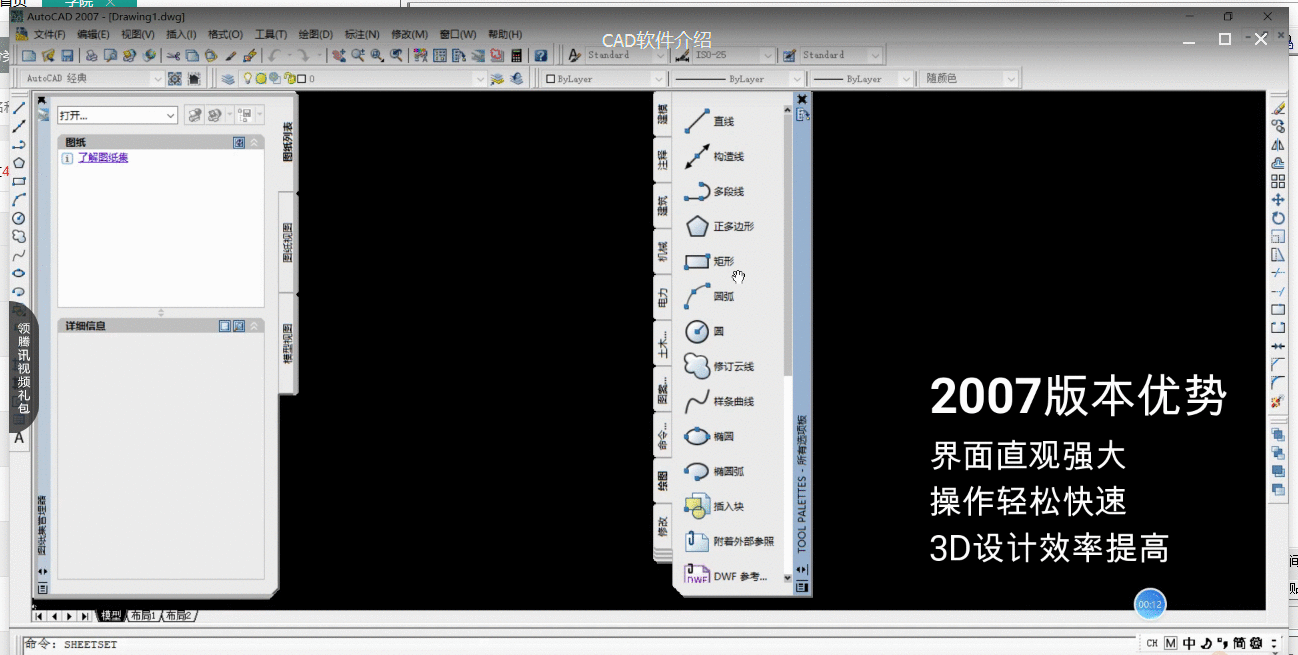The width and height of the screenshot is (1298, 655).
Task: Open the 绘图(D) menu
Action: coord(314,33)
